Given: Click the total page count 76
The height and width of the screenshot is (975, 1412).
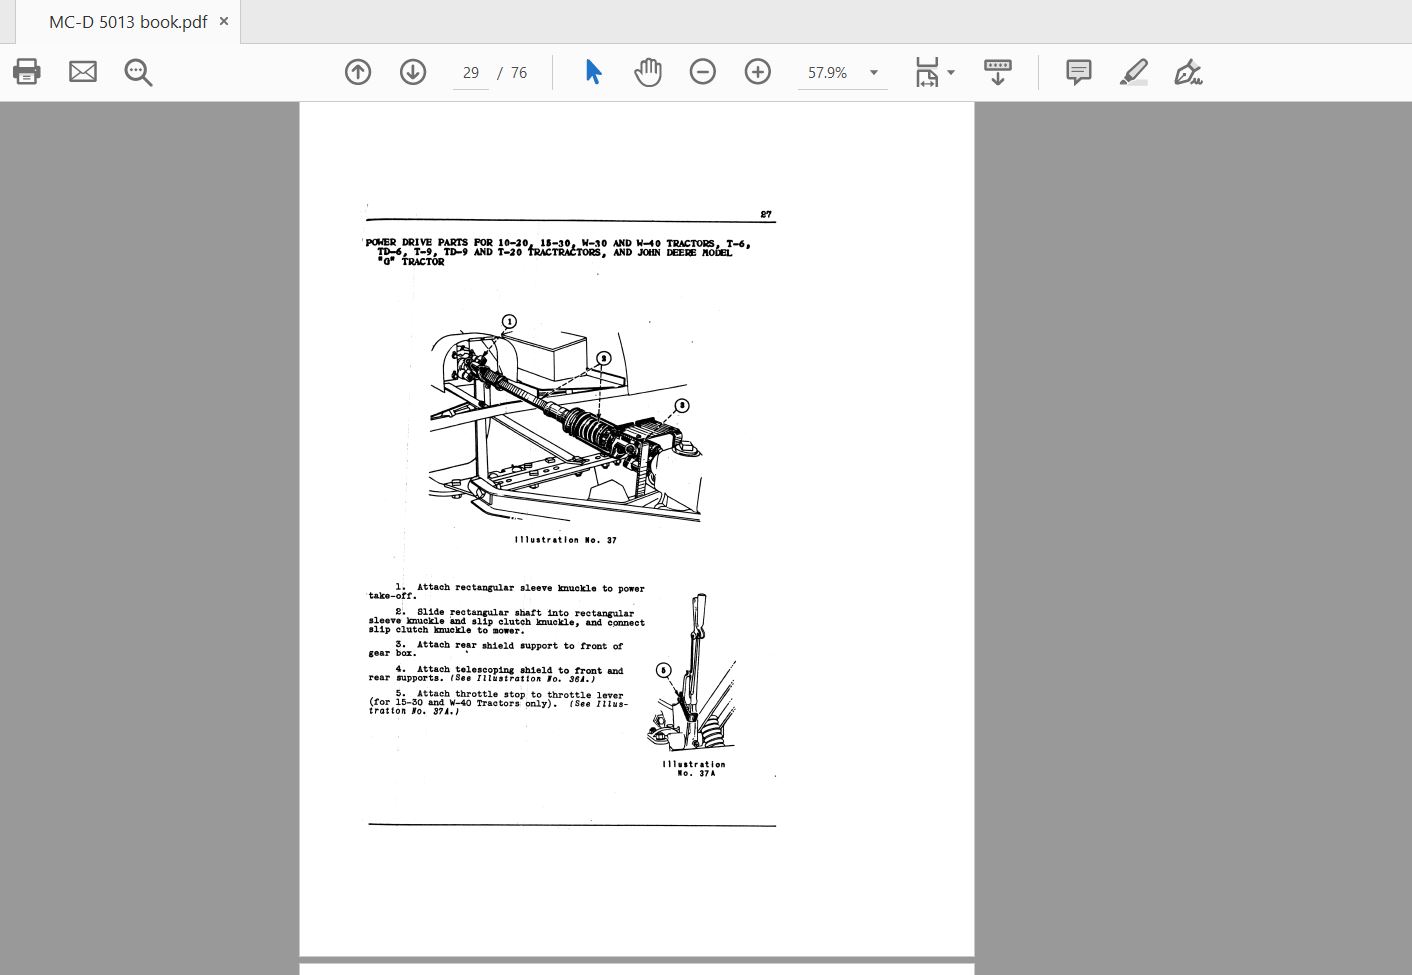Looking at the screenshot, I should [518, 73].
